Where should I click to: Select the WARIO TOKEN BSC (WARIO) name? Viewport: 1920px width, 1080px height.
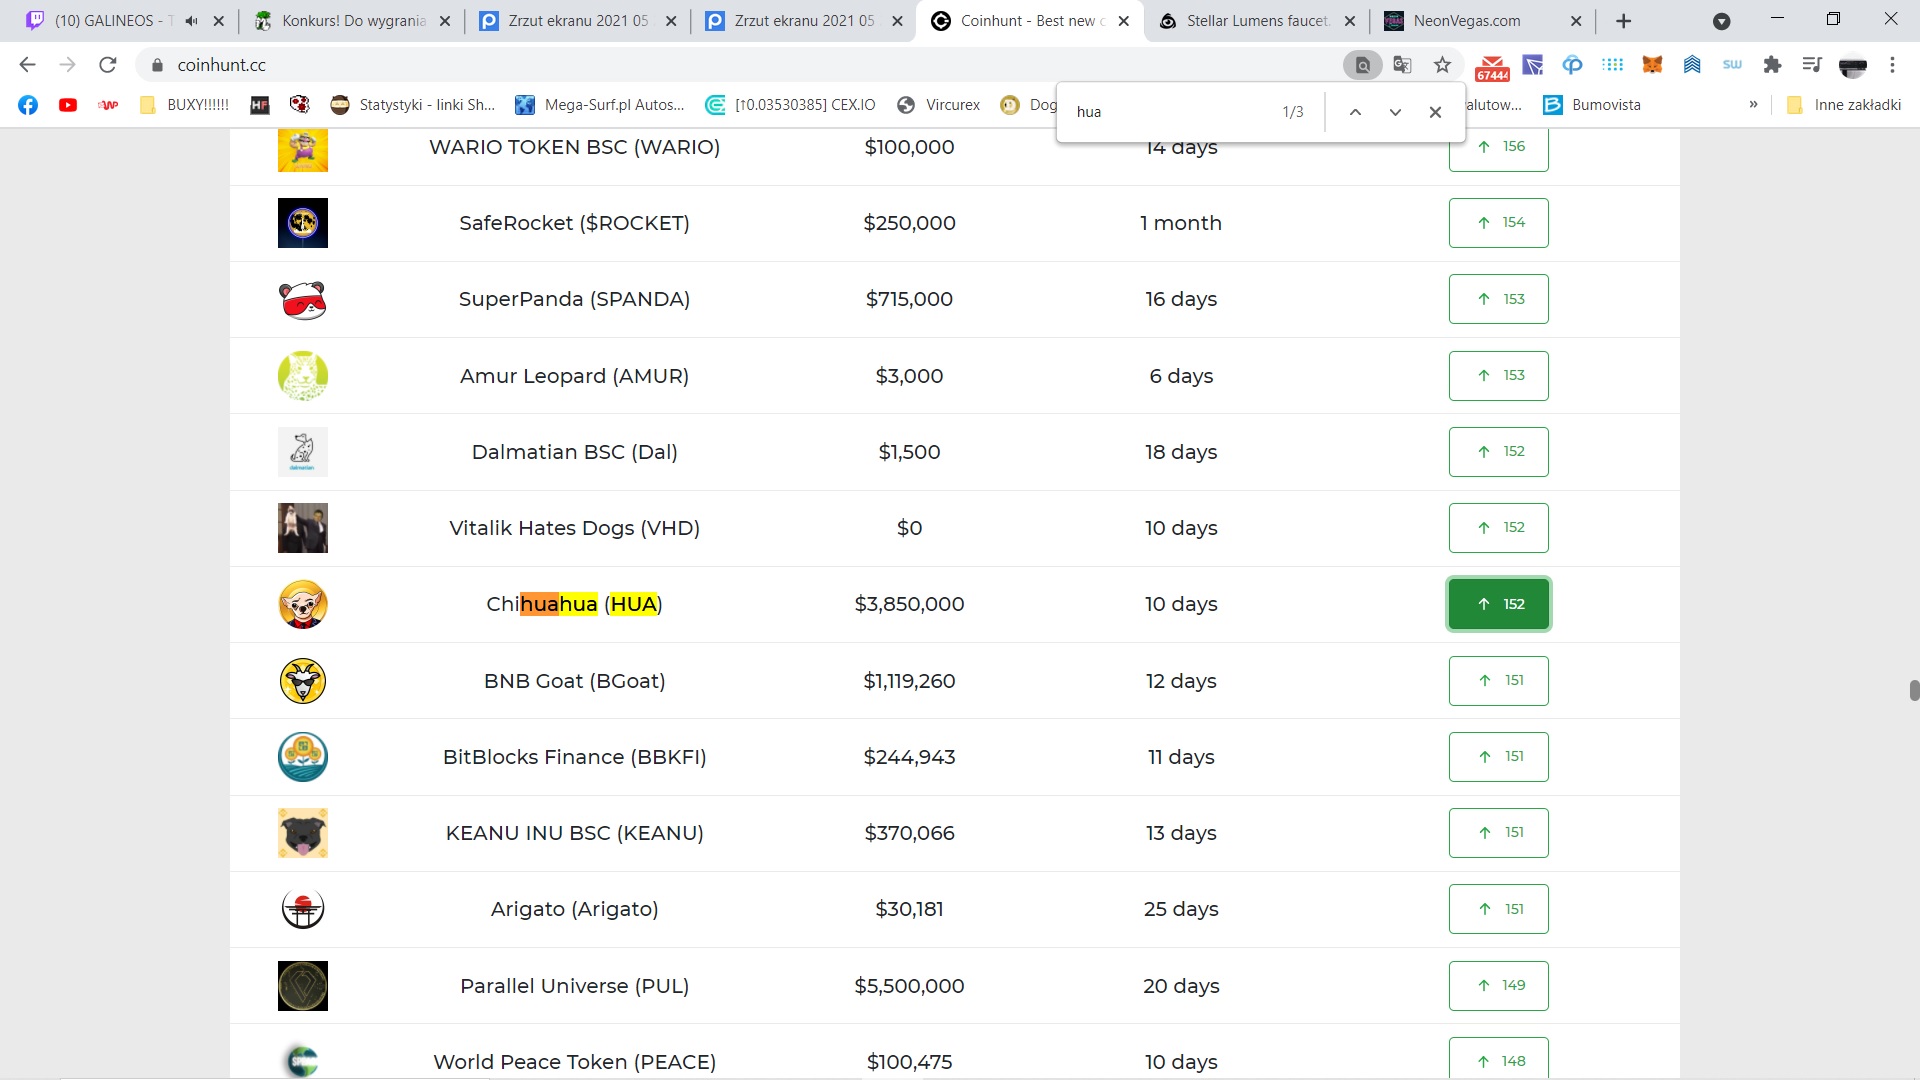tap(575, 147)
